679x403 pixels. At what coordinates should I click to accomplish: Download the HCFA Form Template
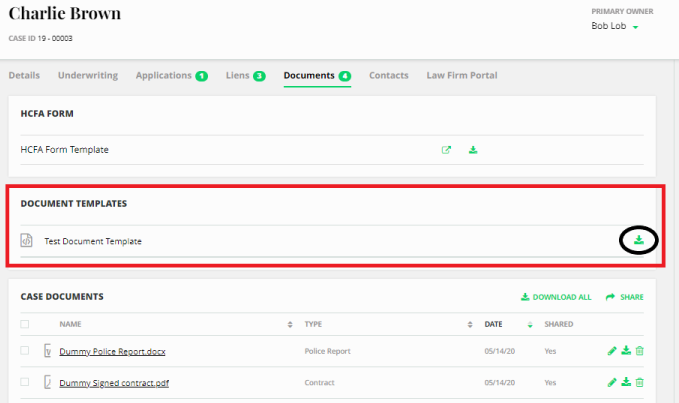coord(474,150)
